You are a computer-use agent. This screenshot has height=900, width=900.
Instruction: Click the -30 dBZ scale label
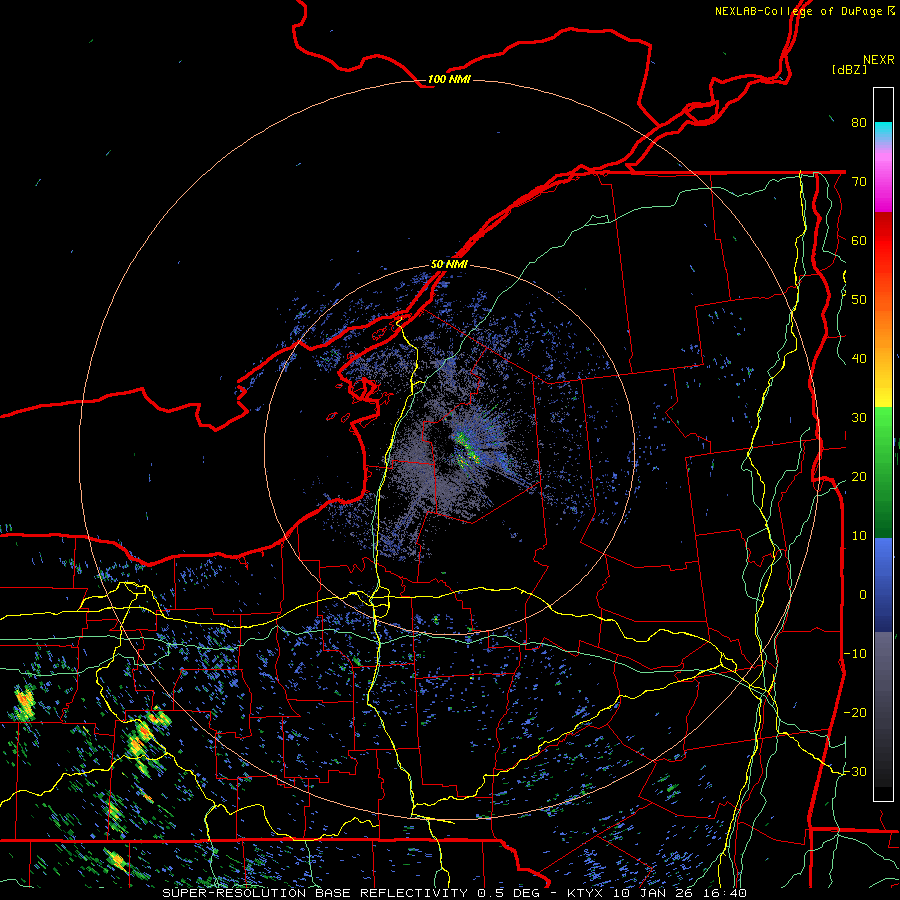coord(855,772)
